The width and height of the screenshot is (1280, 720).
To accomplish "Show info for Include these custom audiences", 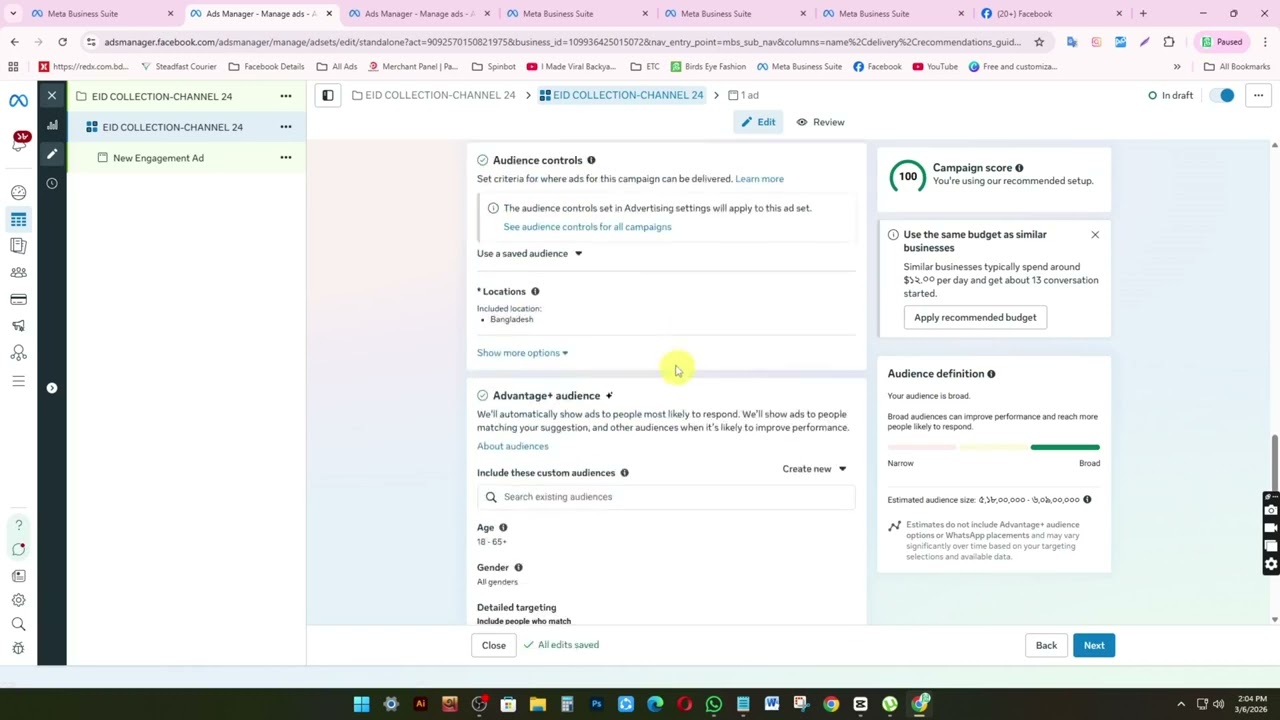I will click(x=624, y=473).
